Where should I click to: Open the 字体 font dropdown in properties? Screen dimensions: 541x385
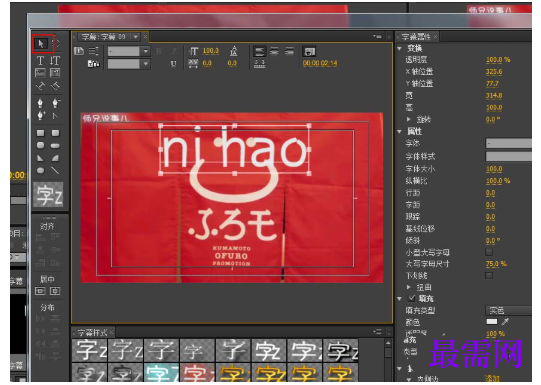pos(509,143)
